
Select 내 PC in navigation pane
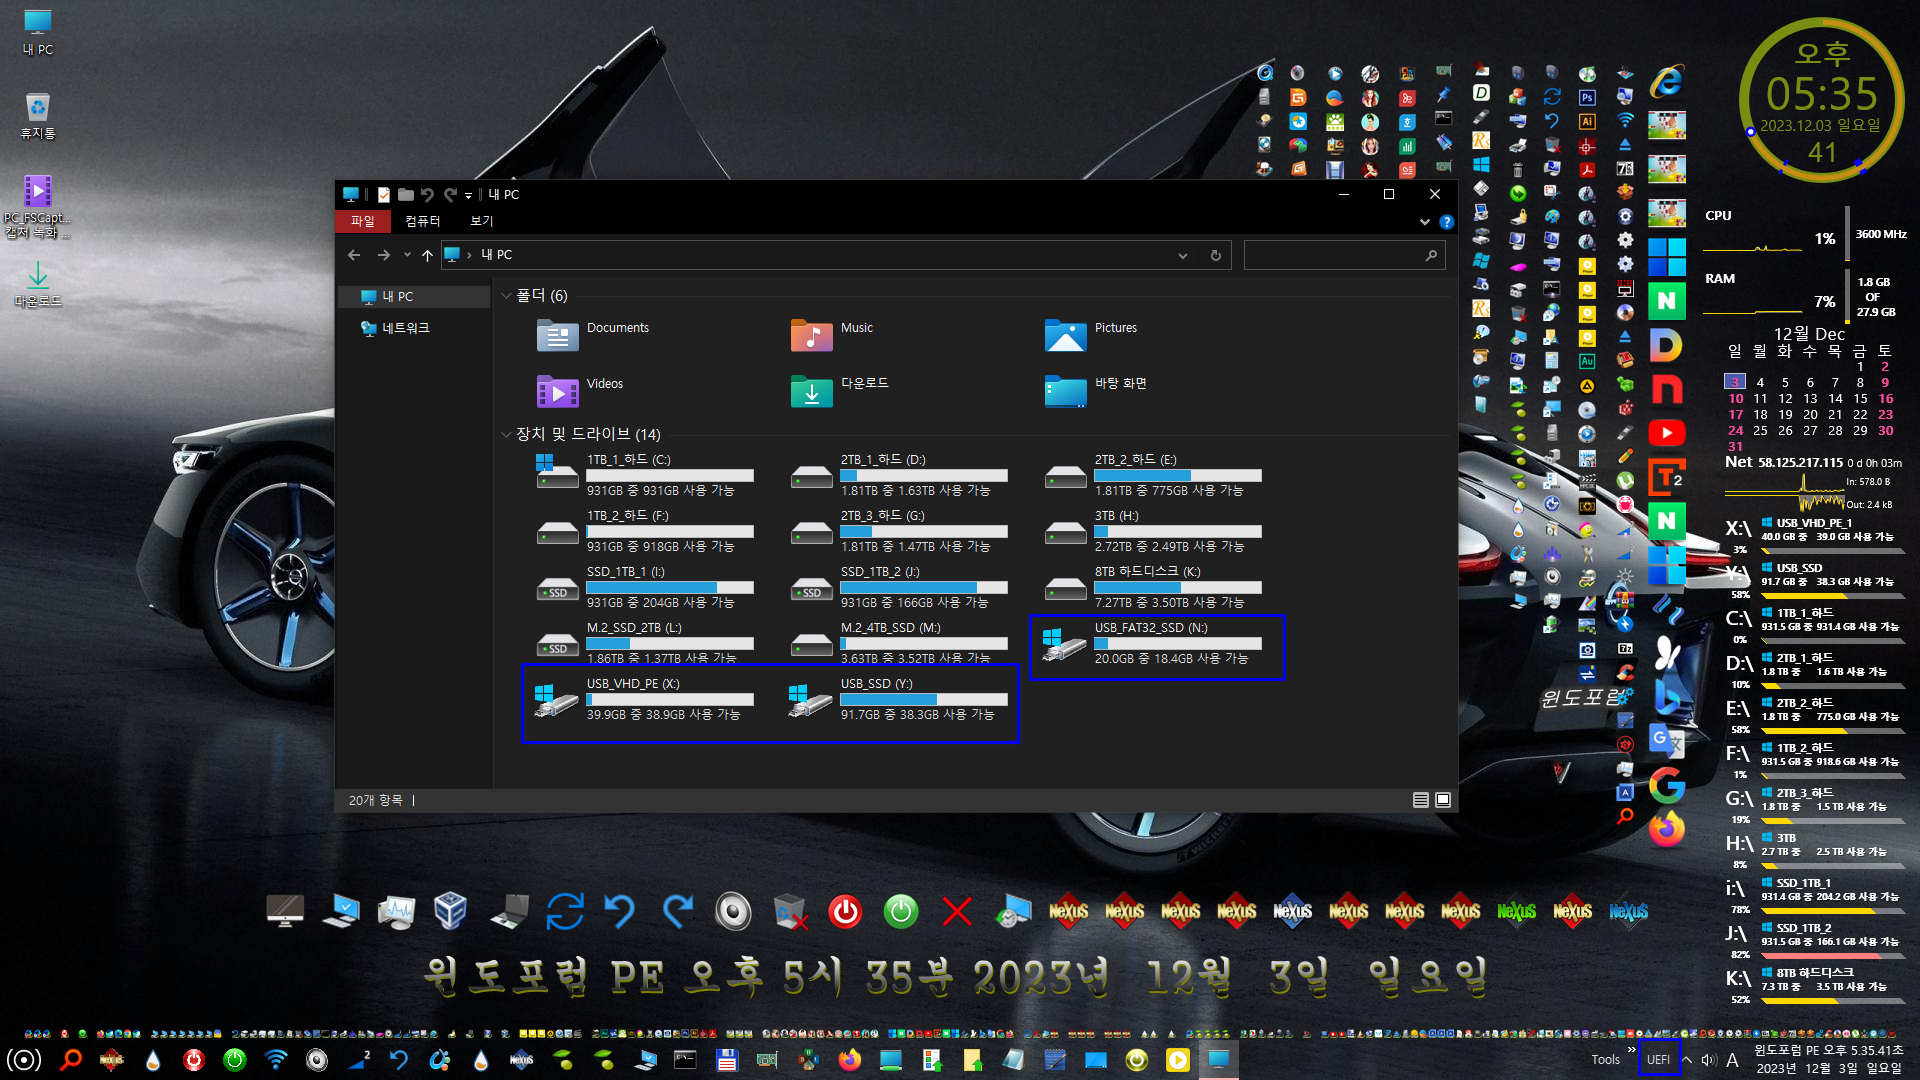[x=415, y=297]
